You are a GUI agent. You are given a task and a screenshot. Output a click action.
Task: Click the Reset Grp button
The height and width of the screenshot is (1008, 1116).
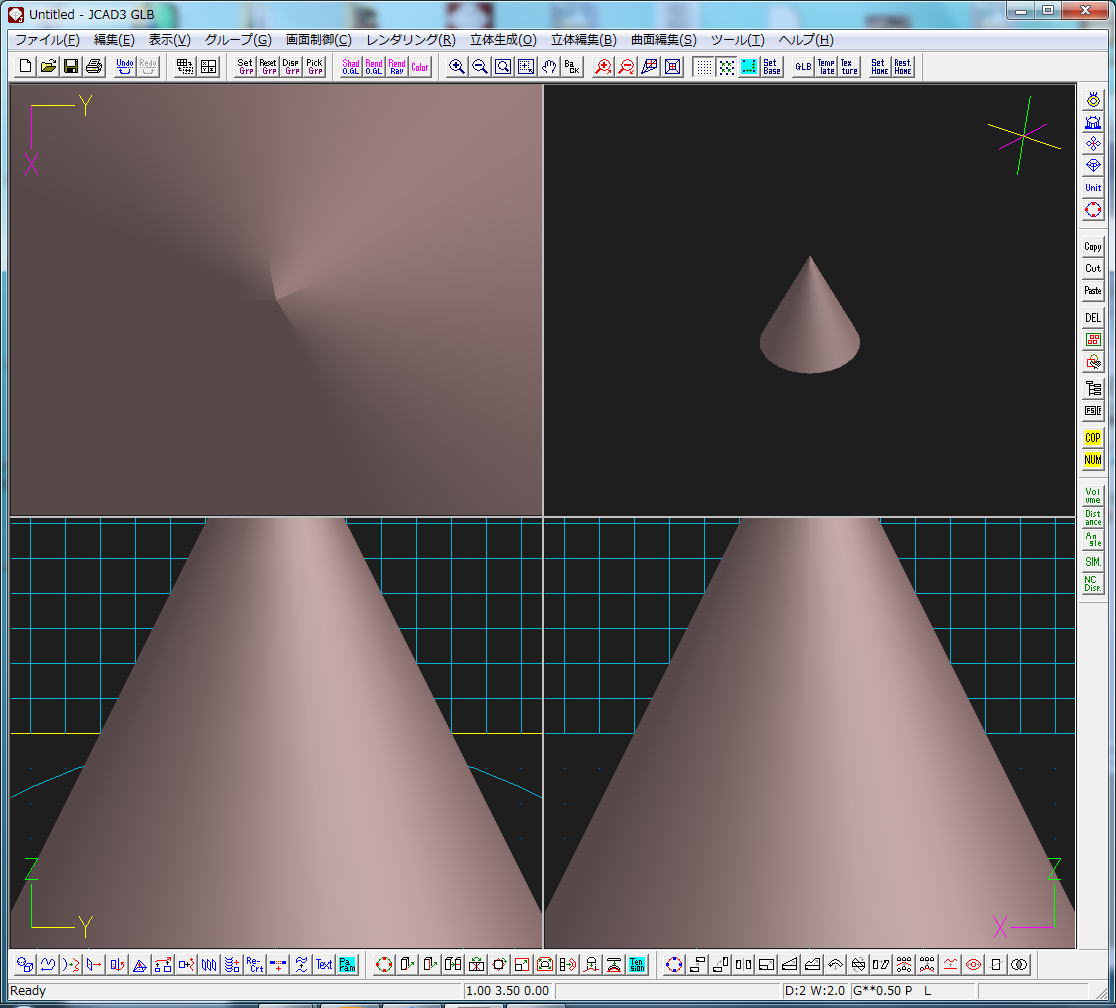[x=268, y=67]
